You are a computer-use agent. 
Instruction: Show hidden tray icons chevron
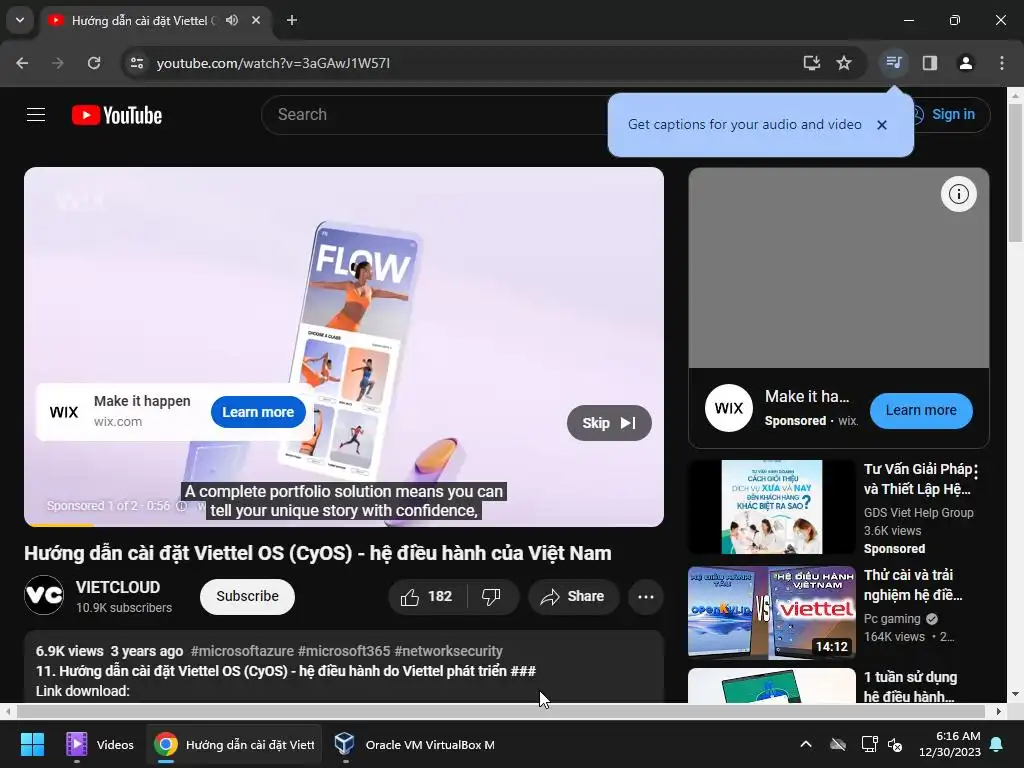click(806, 744)
